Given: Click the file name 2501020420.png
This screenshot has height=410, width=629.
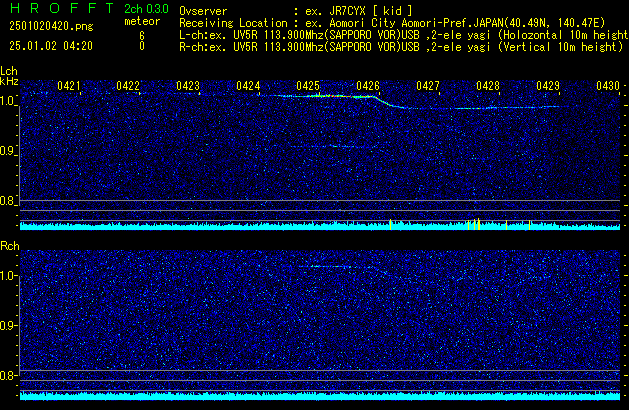Looking at the screenshot, I should click(51, 26).
